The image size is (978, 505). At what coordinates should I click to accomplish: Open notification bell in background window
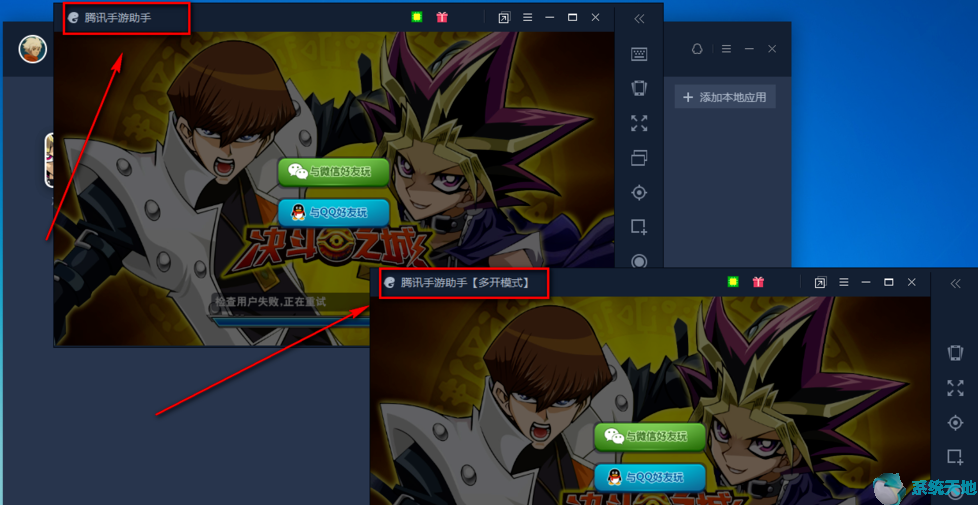pyautogui.click(x=697, y=49)
